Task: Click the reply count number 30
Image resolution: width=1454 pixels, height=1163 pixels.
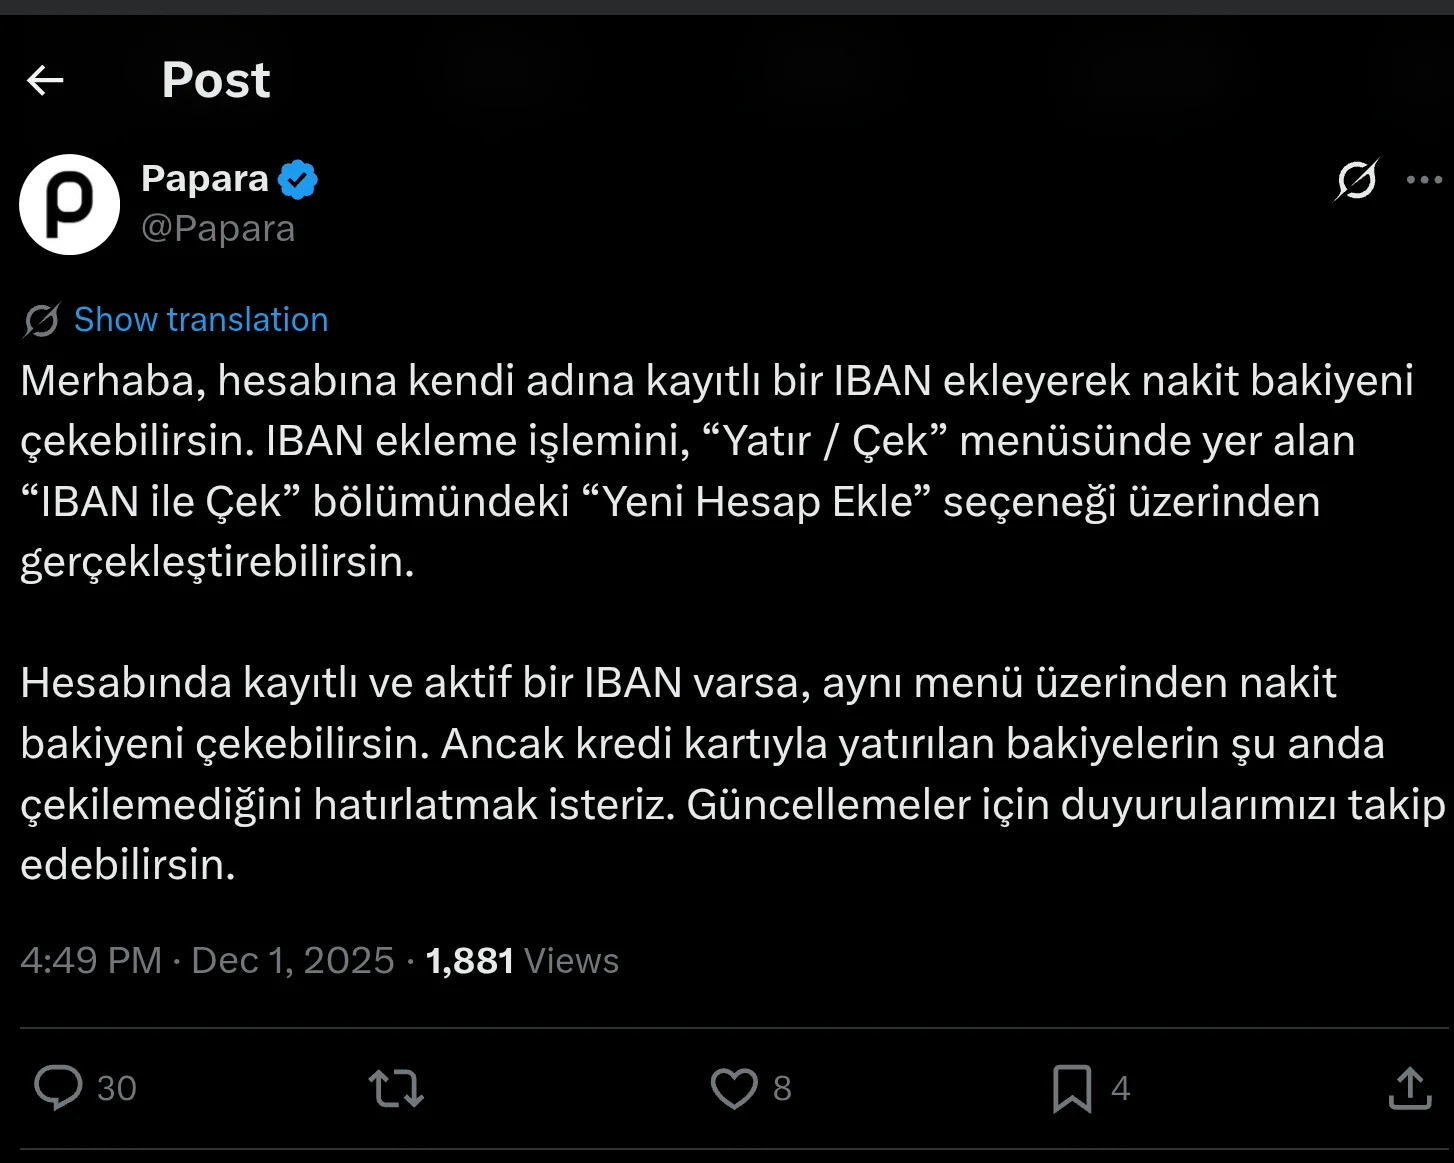Action: tap(116, 1088)
